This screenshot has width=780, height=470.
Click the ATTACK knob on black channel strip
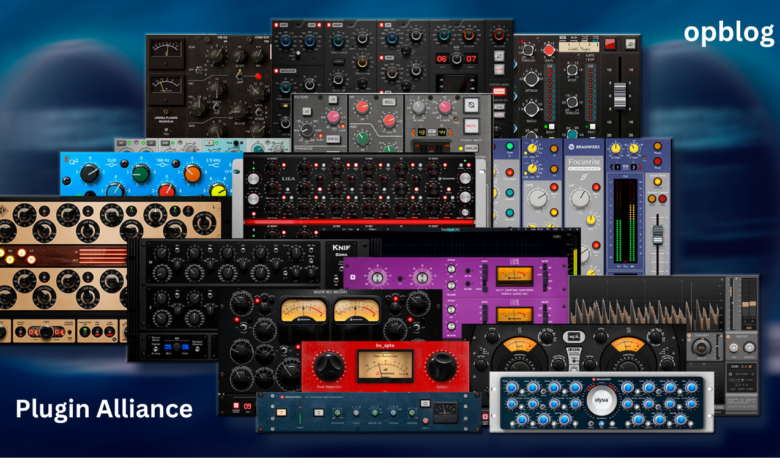pyautogui.click(x=531, y=79)
